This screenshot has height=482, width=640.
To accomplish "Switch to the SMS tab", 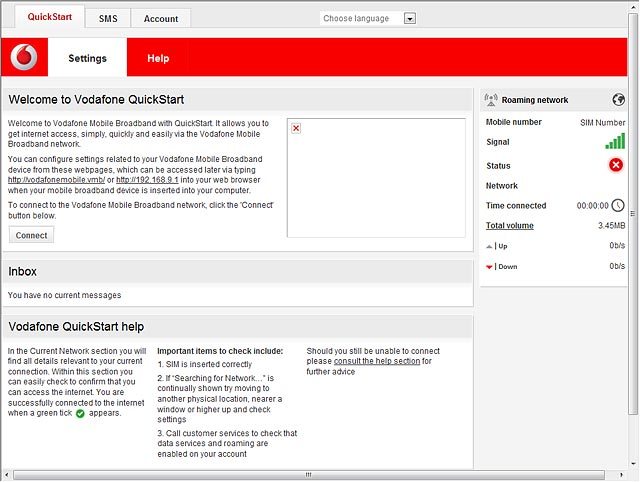I will pyautogui.click(x=108, y=19).
